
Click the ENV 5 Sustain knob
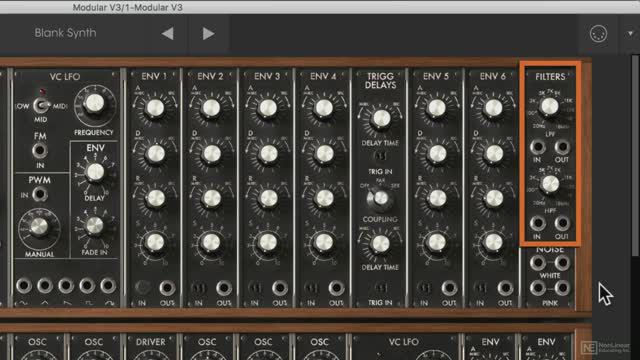coord(437,242)
